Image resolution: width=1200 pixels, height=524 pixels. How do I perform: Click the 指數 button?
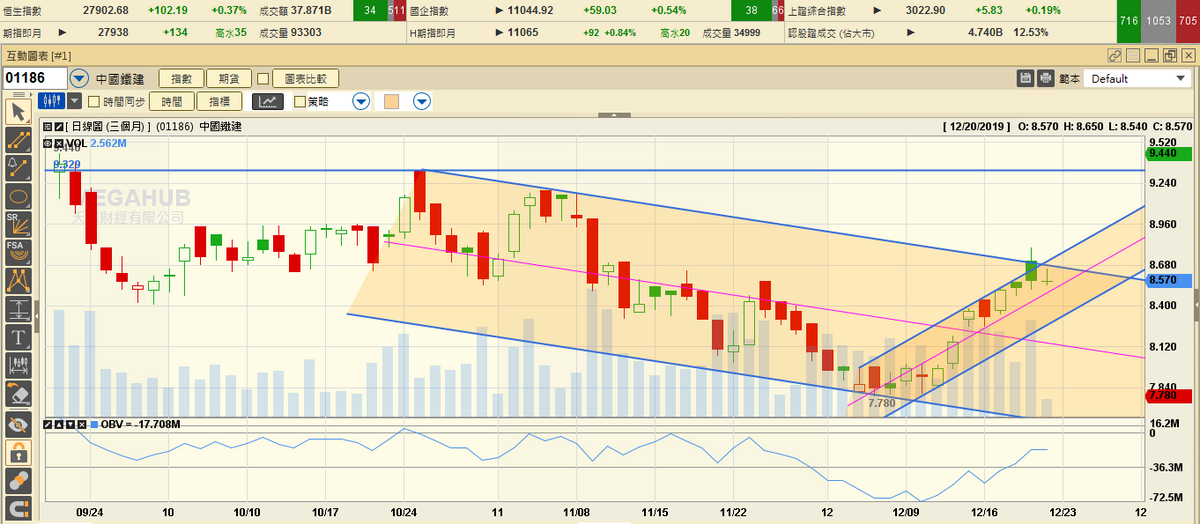[x=181, y=78]
